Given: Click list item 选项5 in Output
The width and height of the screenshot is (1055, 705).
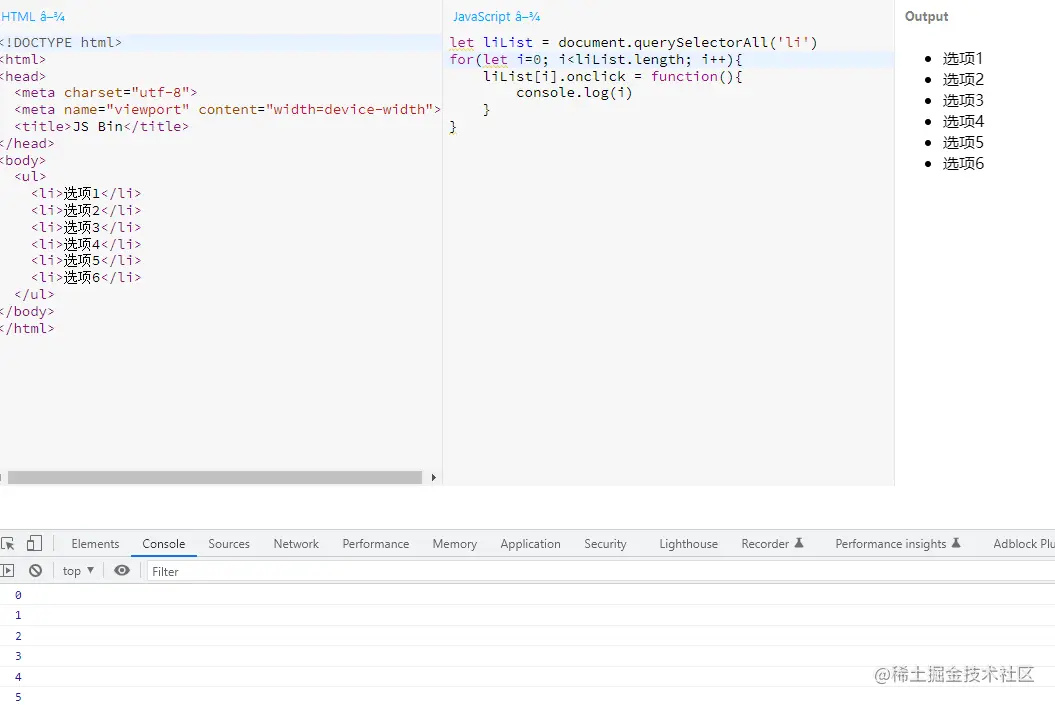Looking at the screenshot, I should (963, 143).
